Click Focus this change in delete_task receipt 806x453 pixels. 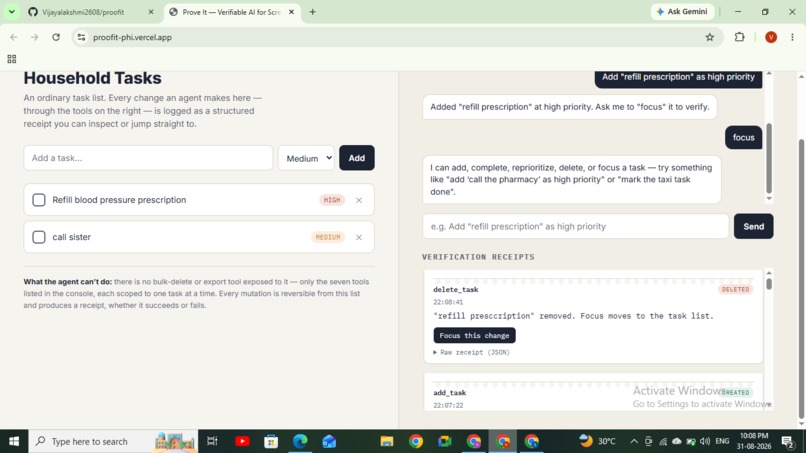click(474, 335)
